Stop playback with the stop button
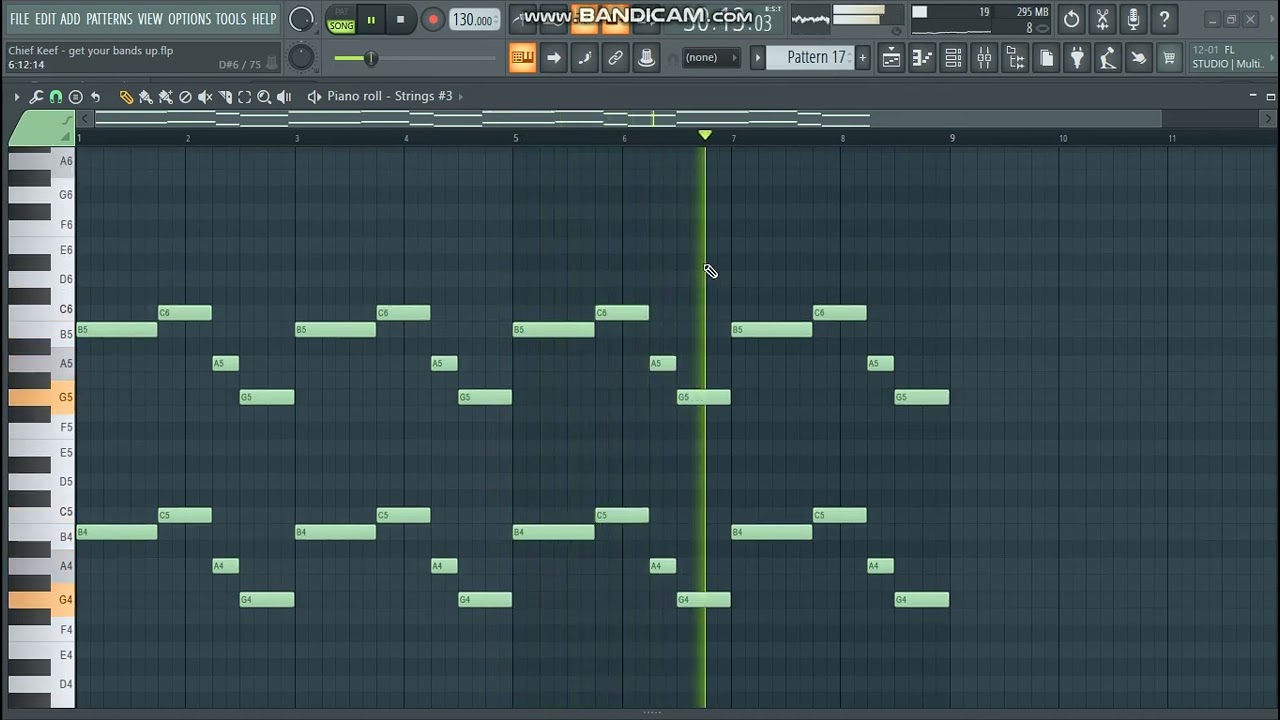The height and width of the screenshot is (720, 1280). click(401, 19)
